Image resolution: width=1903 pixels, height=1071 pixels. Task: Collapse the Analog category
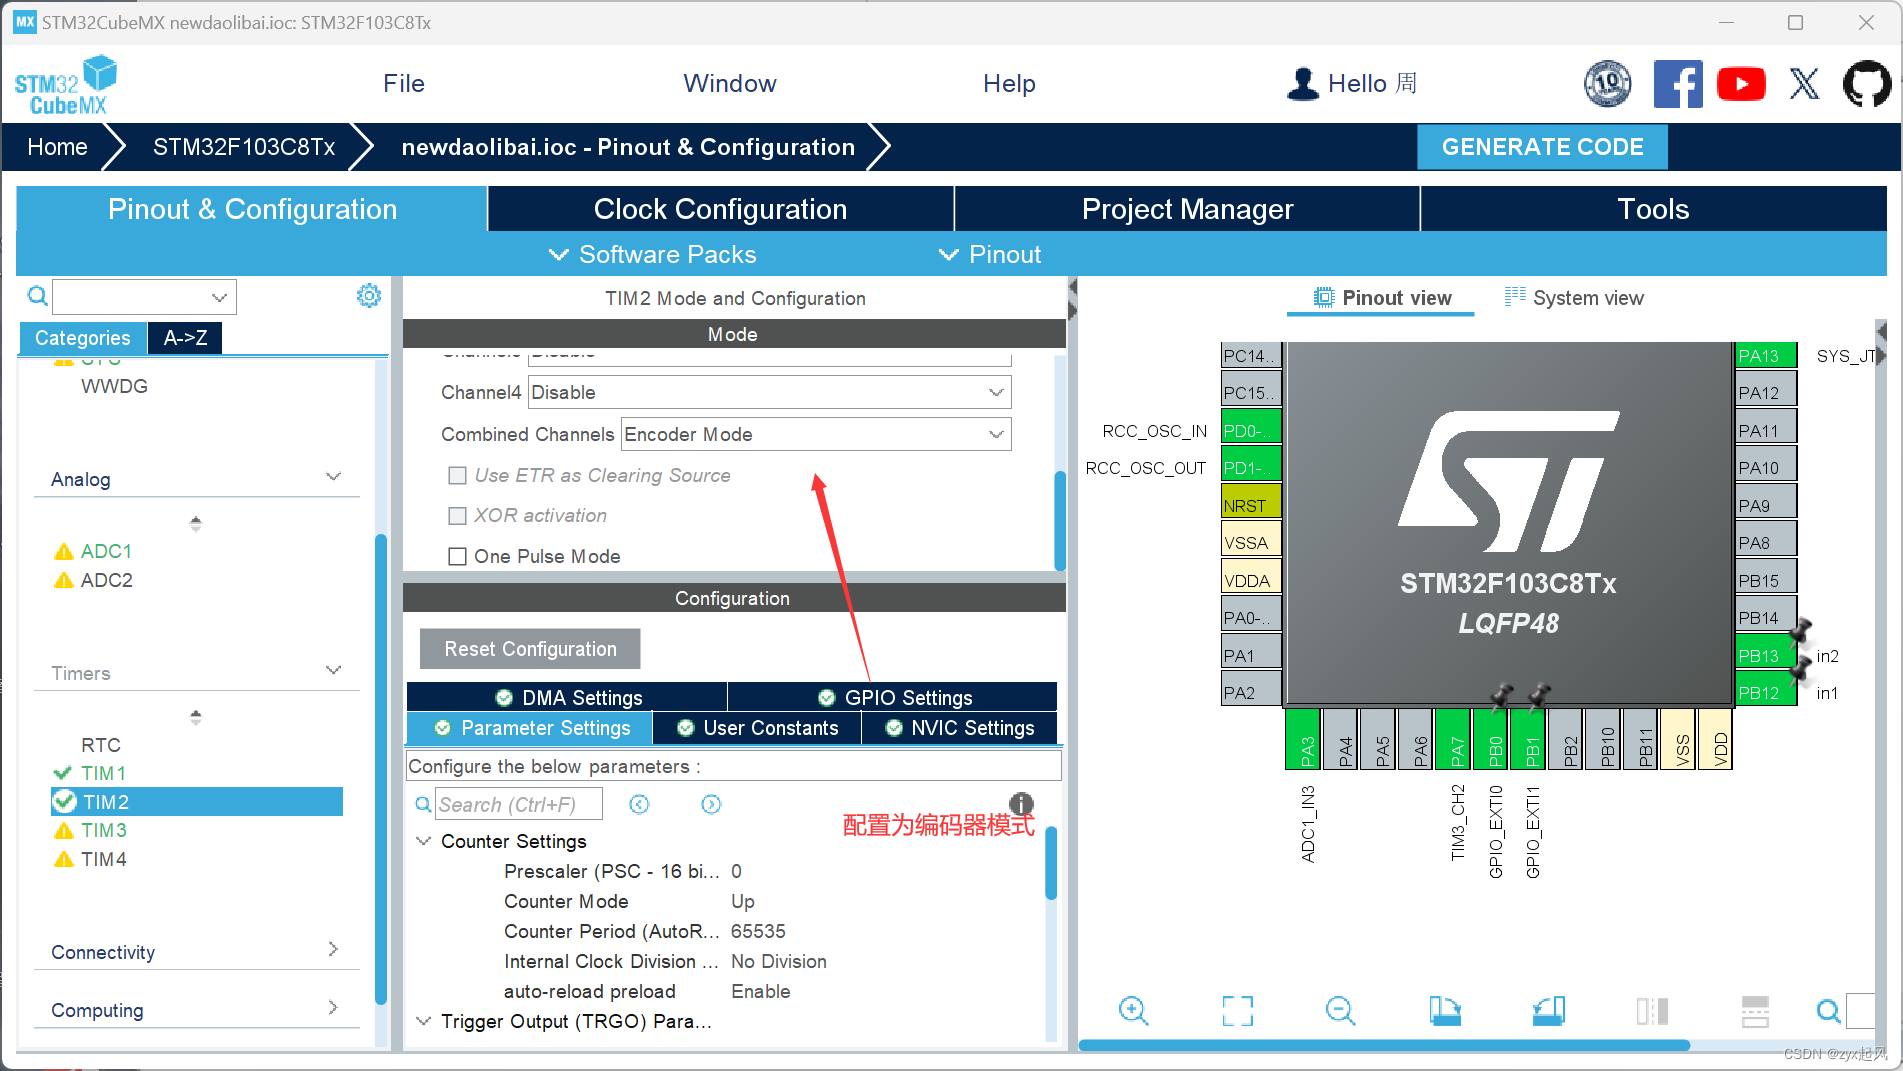334,478
